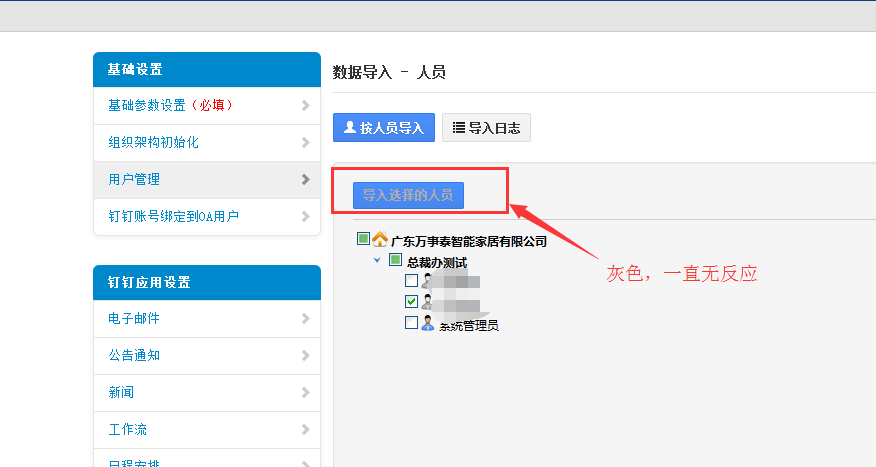Select 系统管理员 tree label
This screenshot has height=467, width=876.
click(469, 326)
